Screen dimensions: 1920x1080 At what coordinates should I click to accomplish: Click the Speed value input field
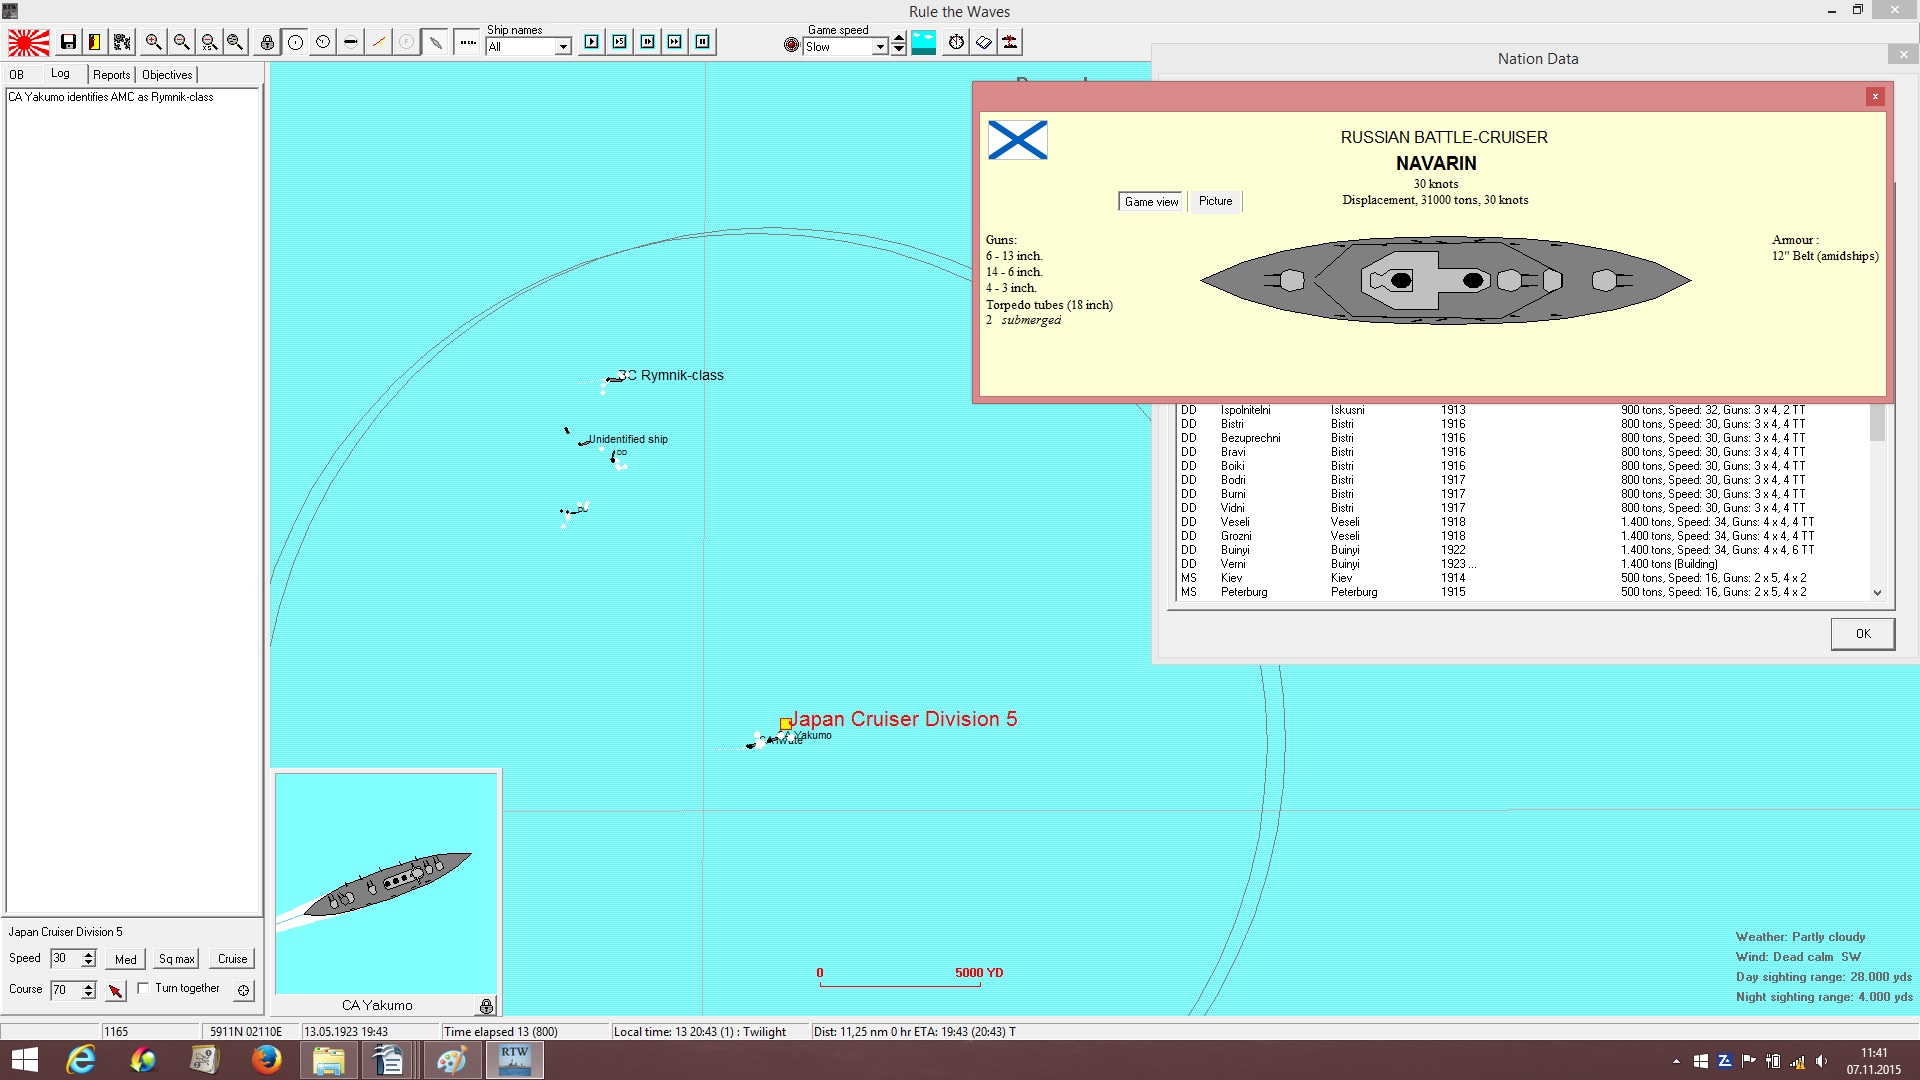click(x=65, y=958)
